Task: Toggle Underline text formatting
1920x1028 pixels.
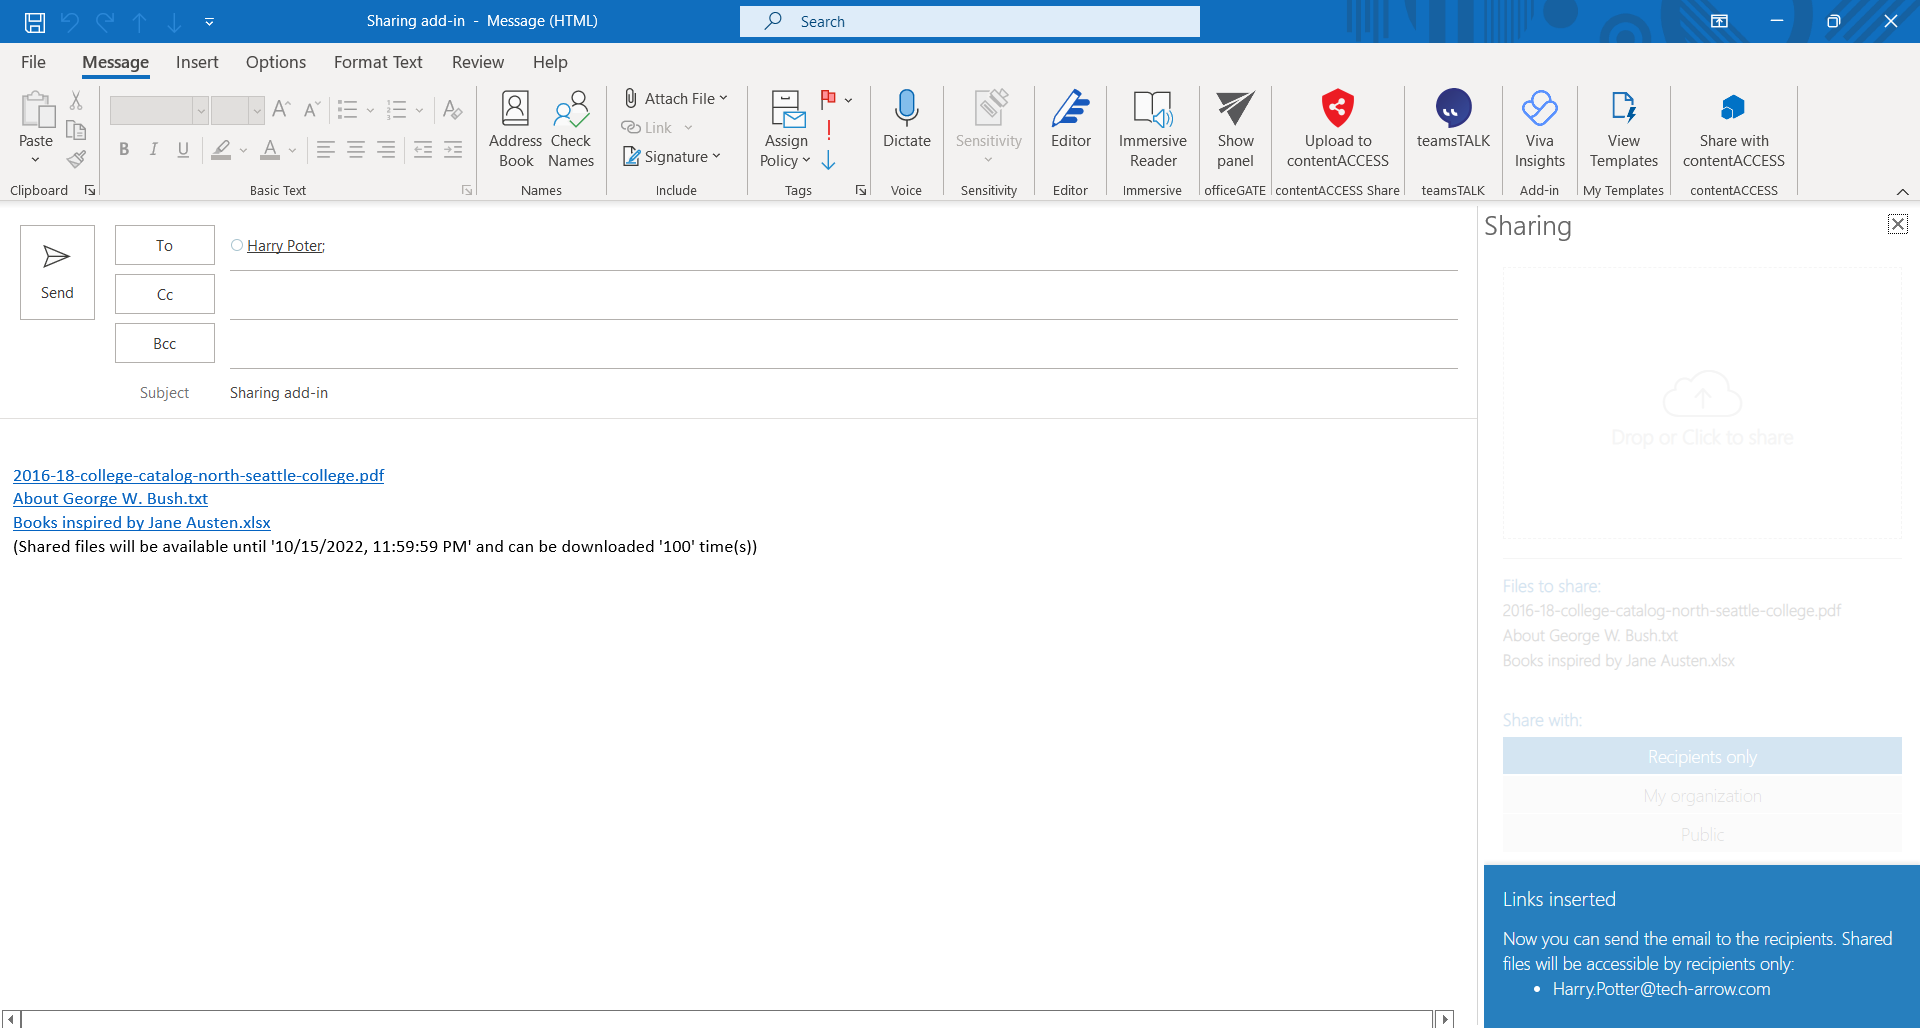Action: (183, 150)
